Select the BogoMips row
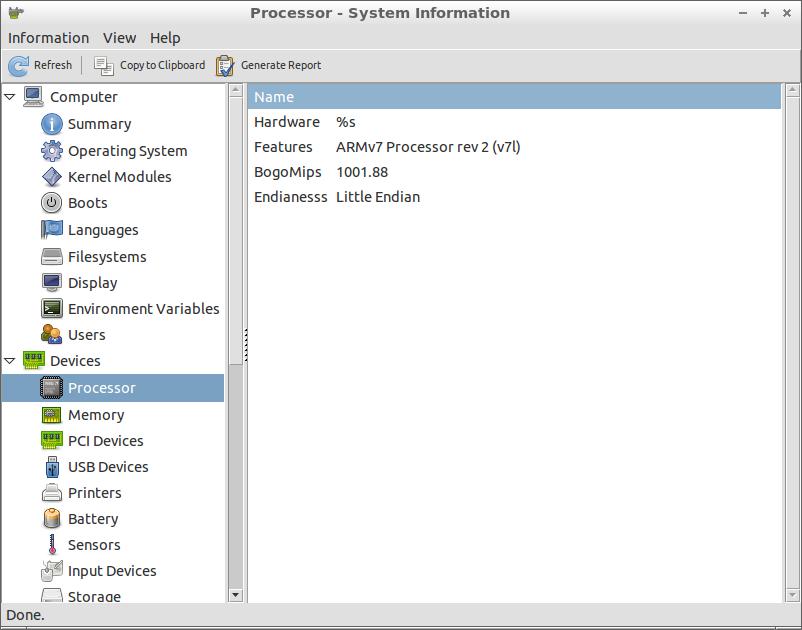 point(514,172)
